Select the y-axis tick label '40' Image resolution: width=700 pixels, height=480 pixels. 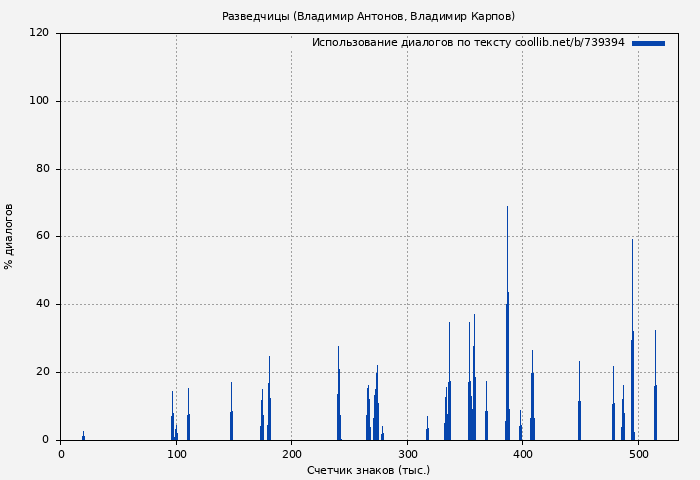(x=43, y=304)
